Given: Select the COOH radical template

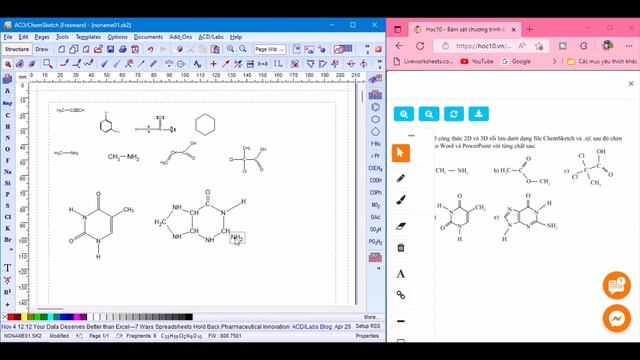Looking at the screenshot, I should (x=375, y=180).
